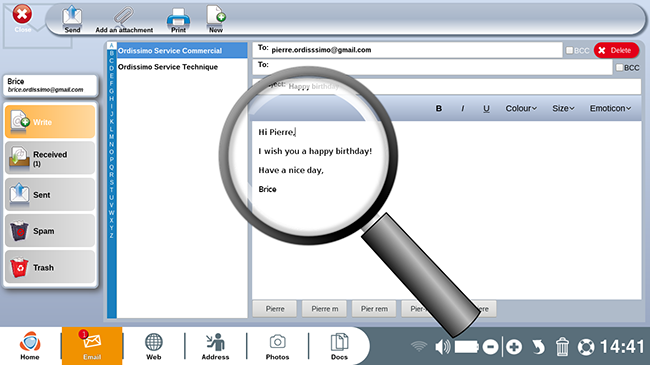650x365 pixels.
Task: Open the Email app in the bottom bar
Action: (x=92, y=346)
